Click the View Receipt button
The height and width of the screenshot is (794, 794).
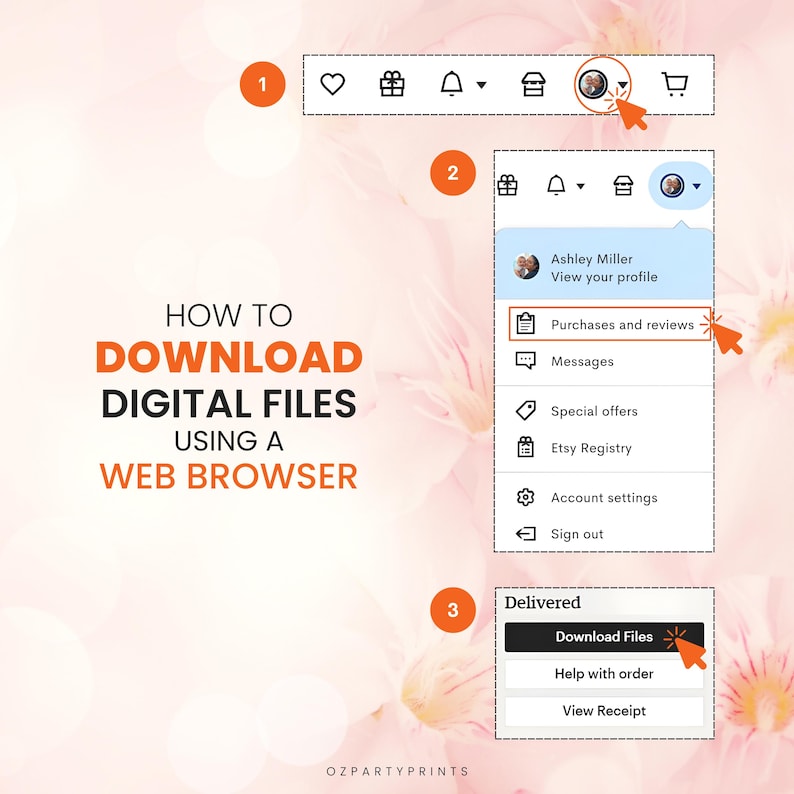point(604,711)
